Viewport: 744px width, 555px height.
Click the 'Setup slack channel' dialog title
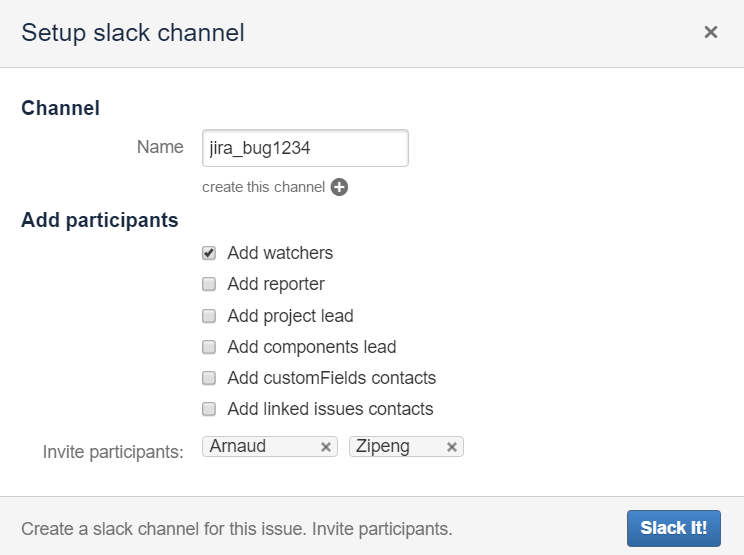(x=133, y=33)
